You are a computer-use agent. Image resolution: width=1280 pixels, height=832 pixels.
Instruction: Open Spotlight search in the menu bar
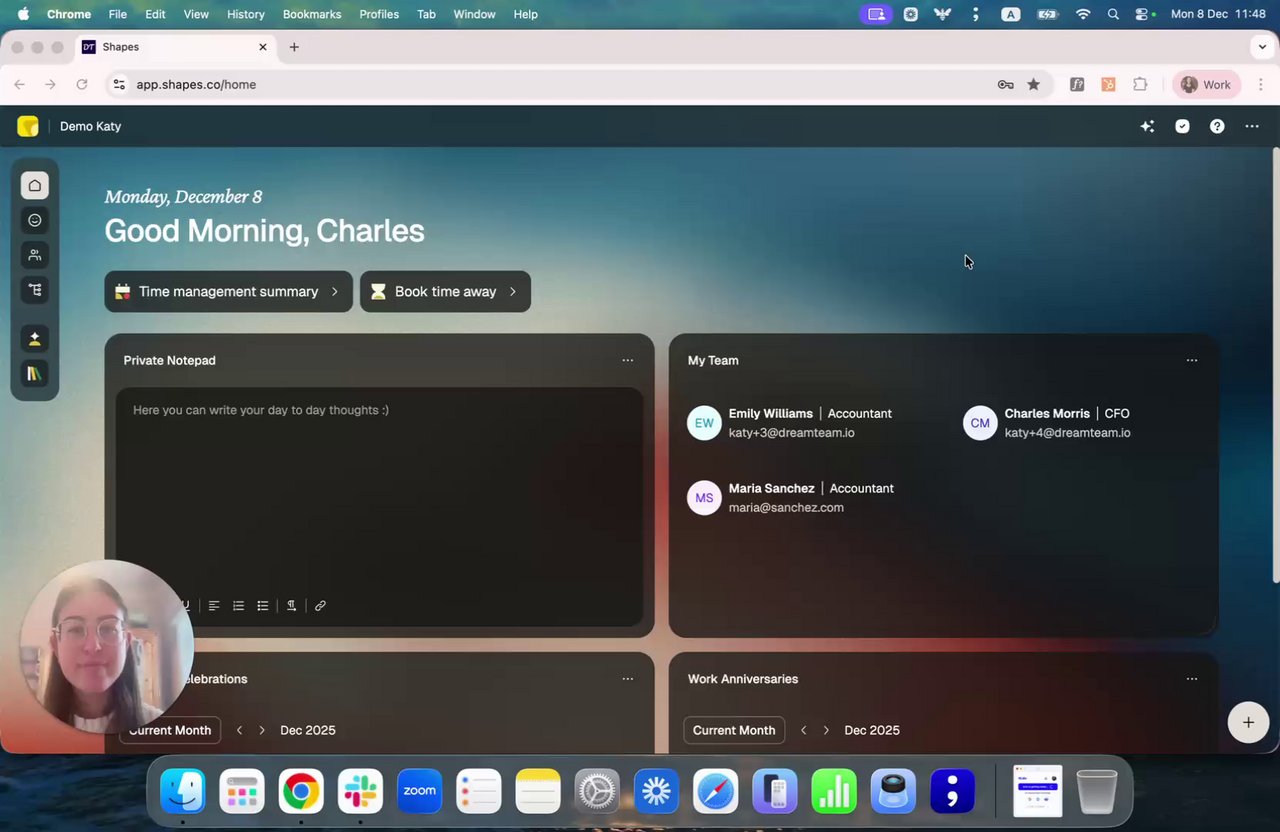[1113, 14]
